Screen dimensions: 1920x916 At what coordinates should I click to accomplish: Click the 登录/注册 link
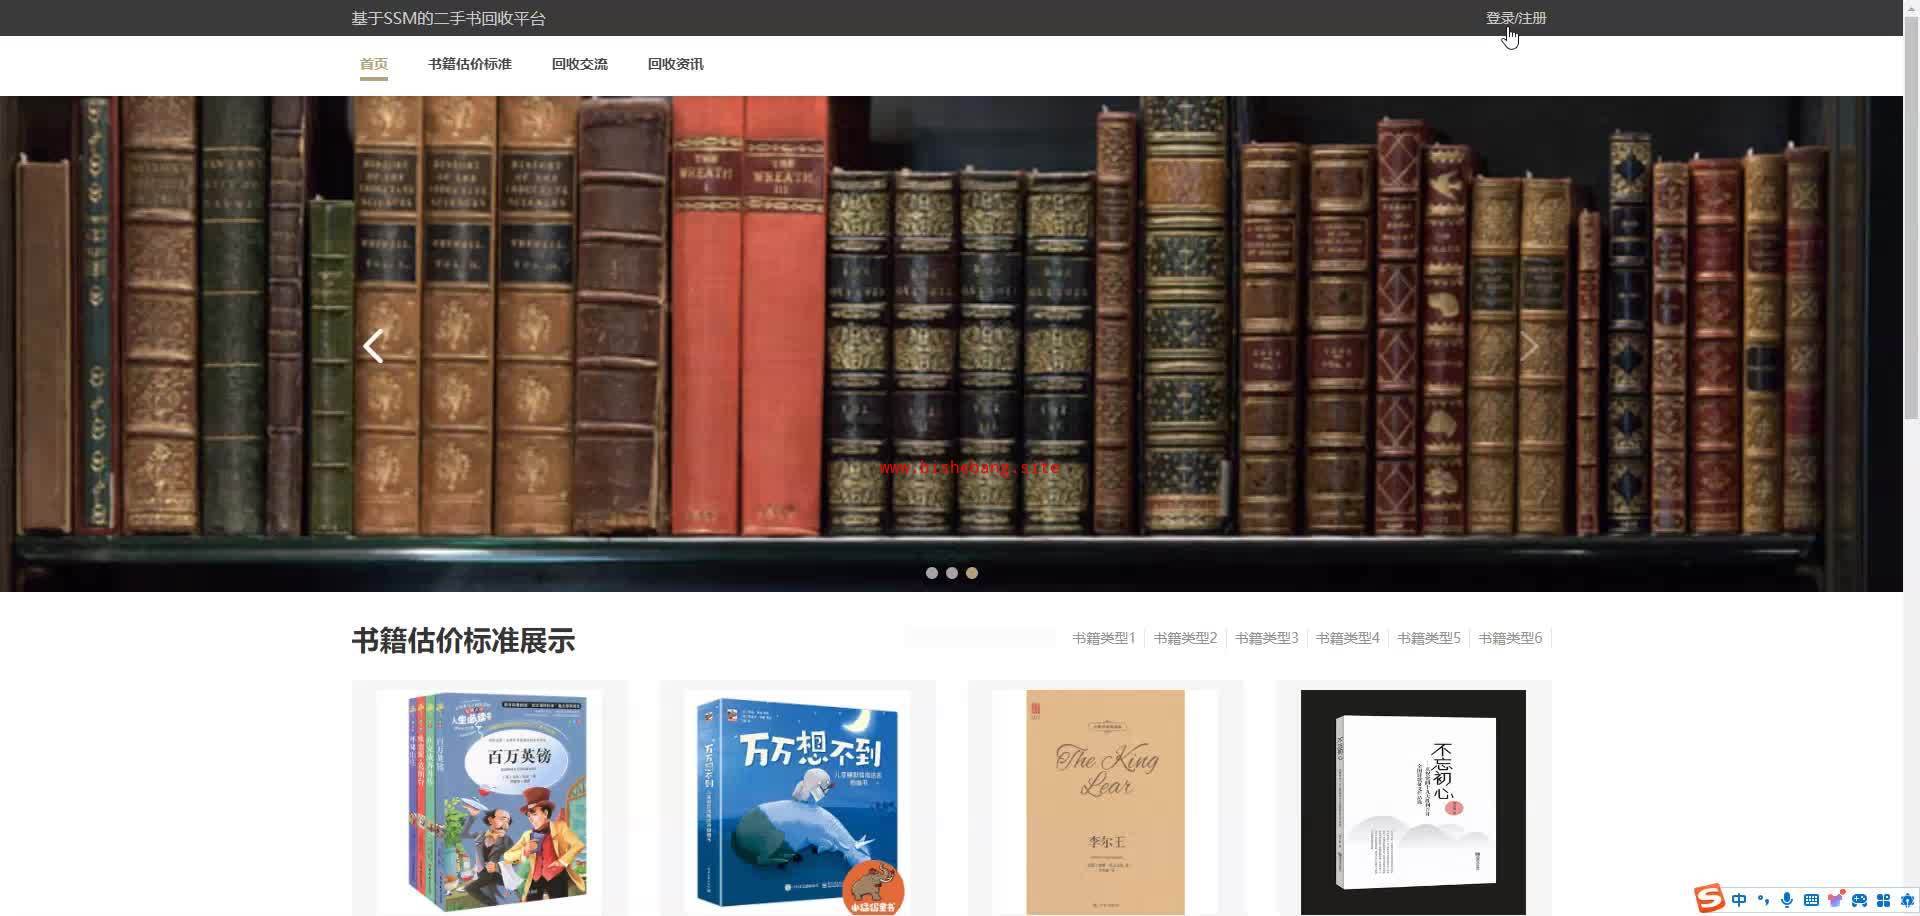[x=1516, y=18]
